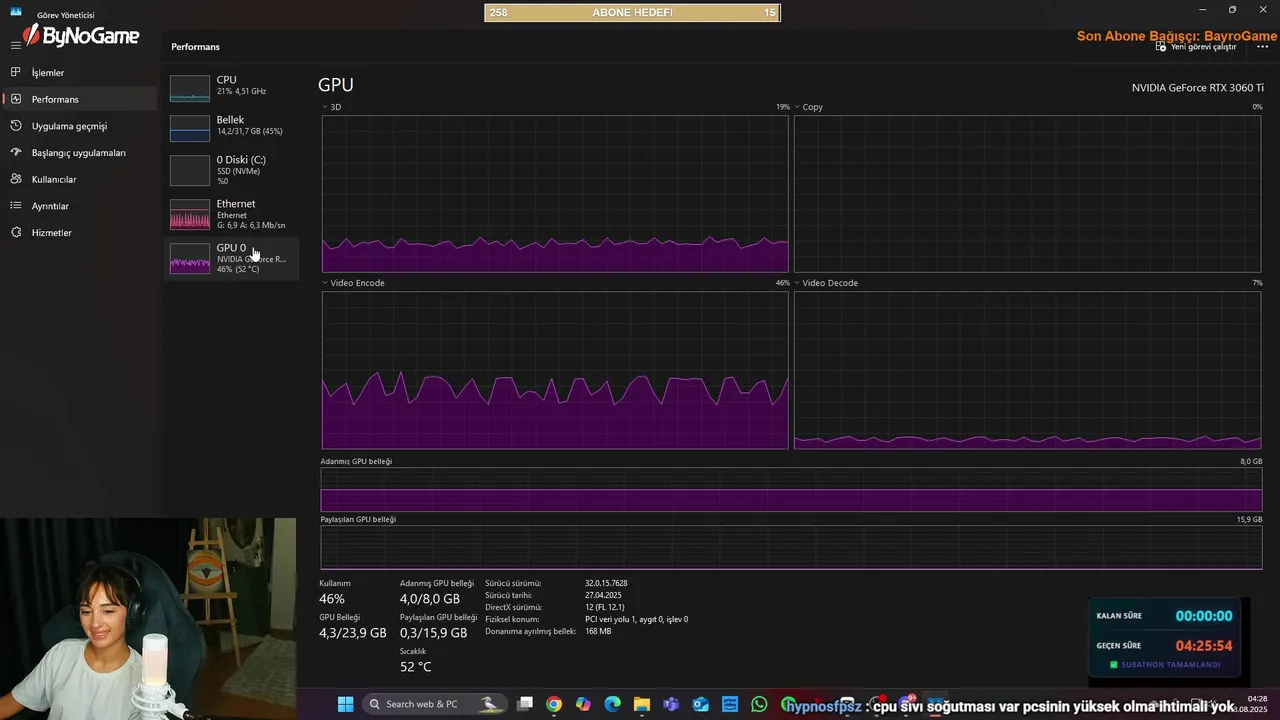This screenshot has height=720, width=1280.
Task: Select the Ethernet performance item
Action: [x=231, y=214]
